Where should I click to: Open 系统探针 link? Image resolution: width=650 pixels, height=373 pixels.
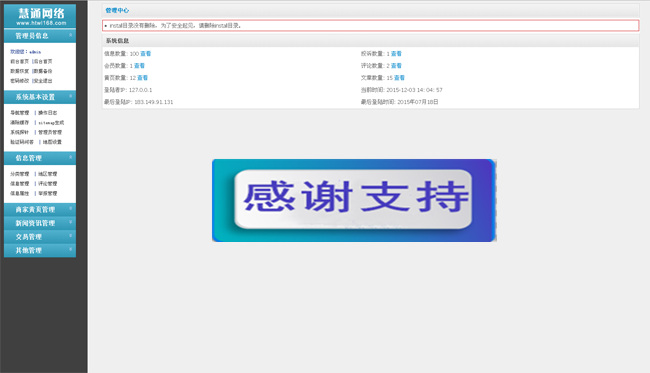click(x=19, y=132)
